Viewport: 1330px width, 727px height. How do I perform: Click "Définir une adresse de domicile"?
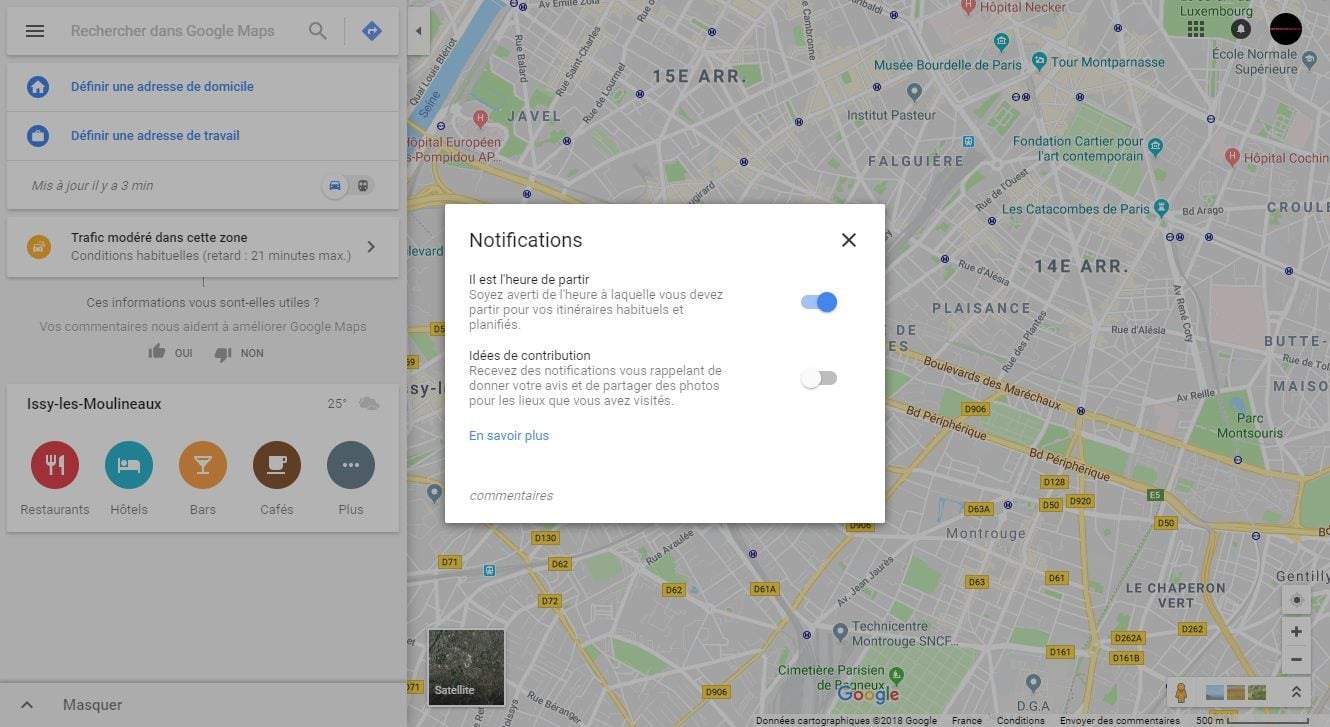coord(162,87)
